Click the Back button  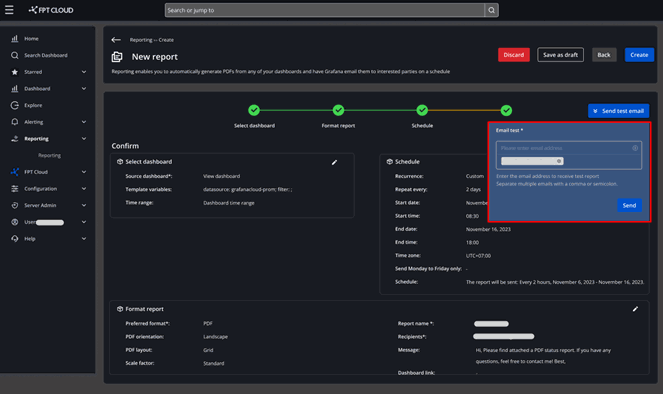[x=604, y=55]
